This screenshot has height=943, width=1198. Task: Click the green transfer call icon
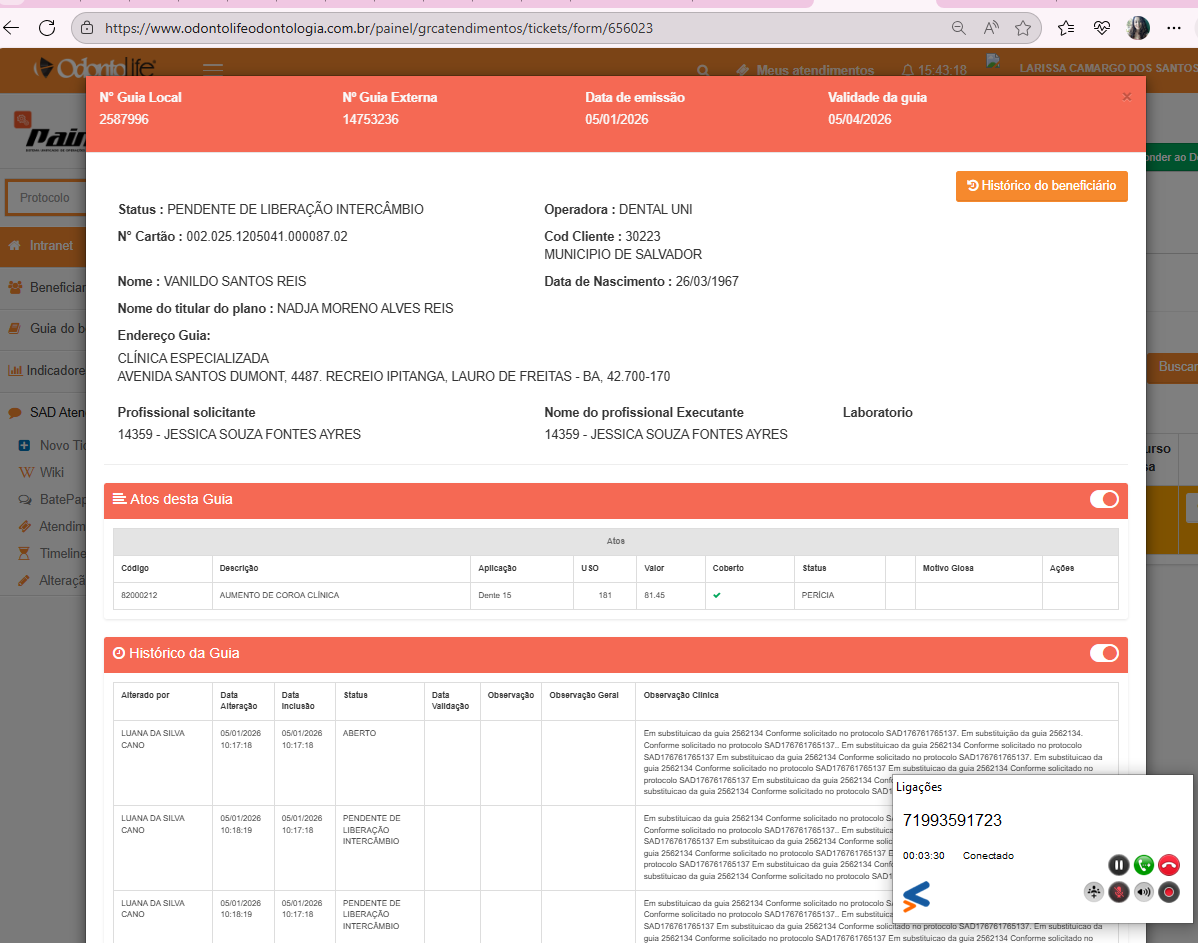pos(1143,865)
